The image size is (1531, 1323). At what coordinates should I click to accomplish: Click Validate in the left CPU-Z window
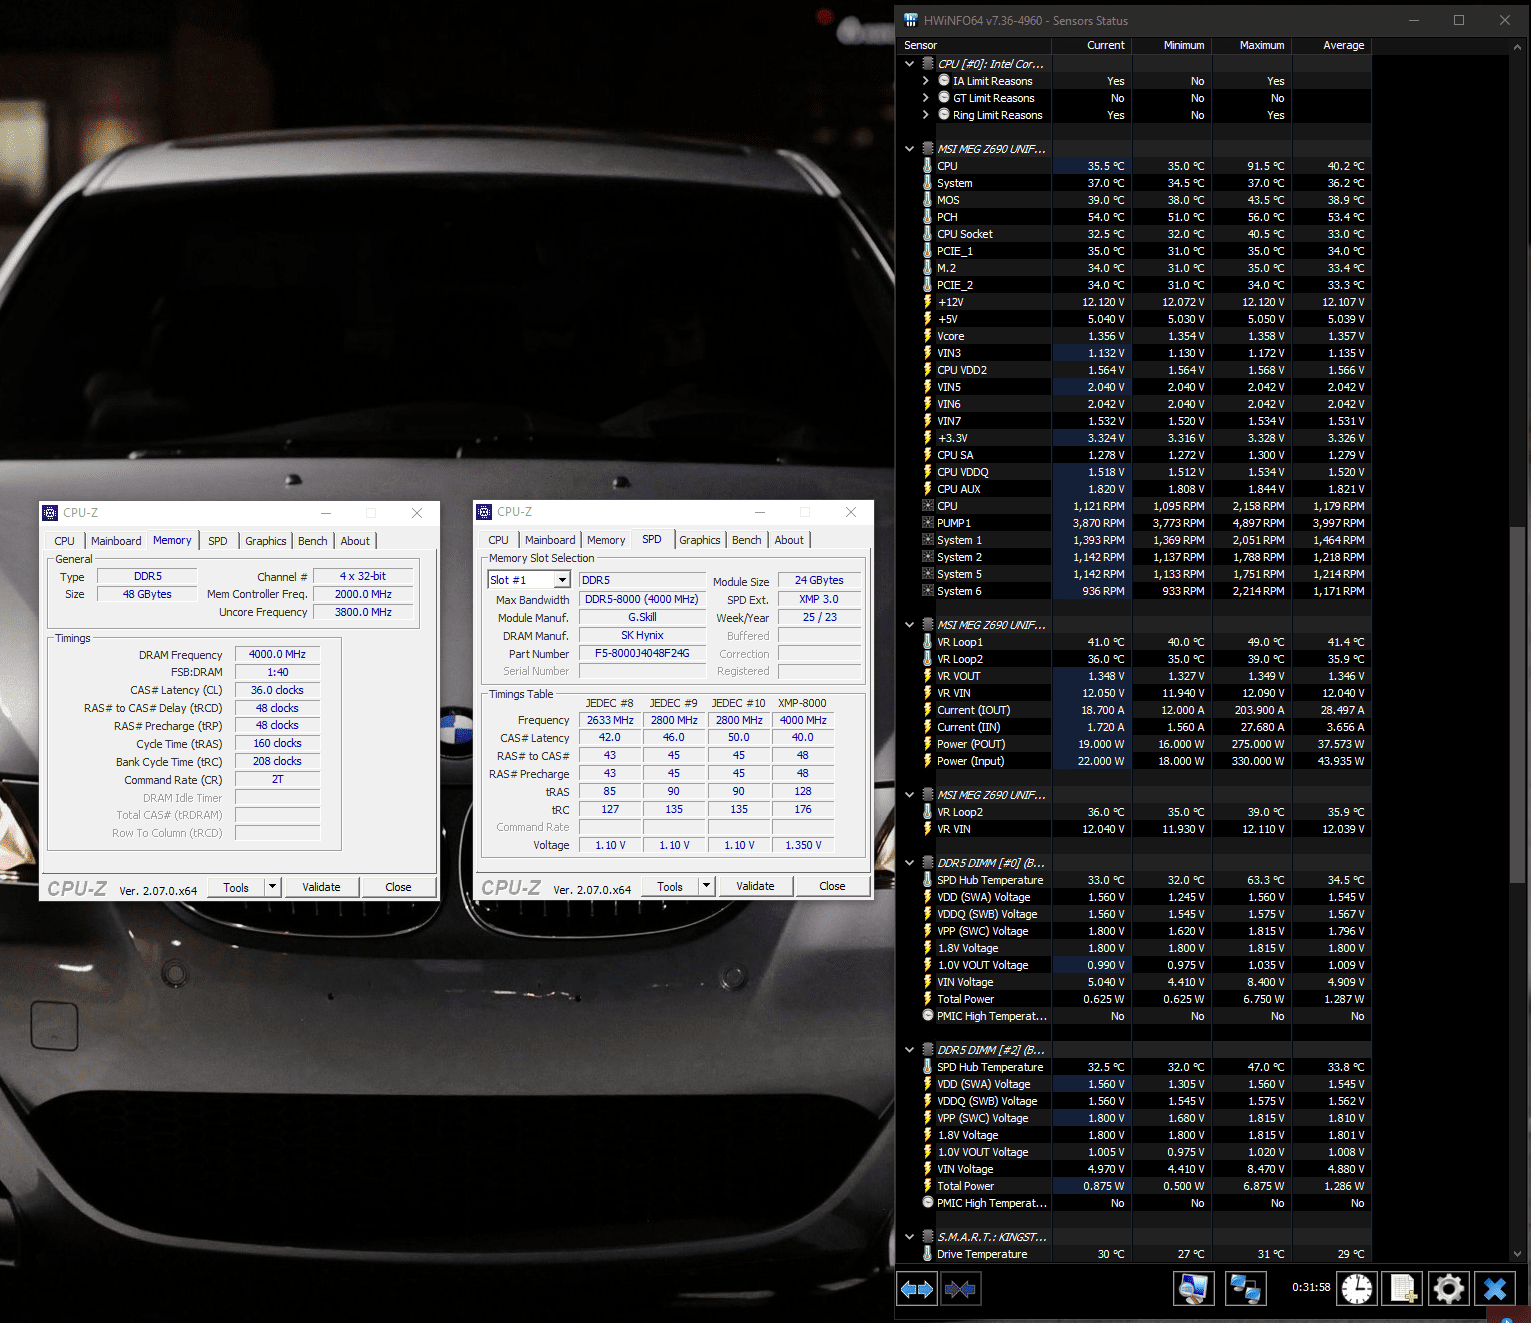321,887
